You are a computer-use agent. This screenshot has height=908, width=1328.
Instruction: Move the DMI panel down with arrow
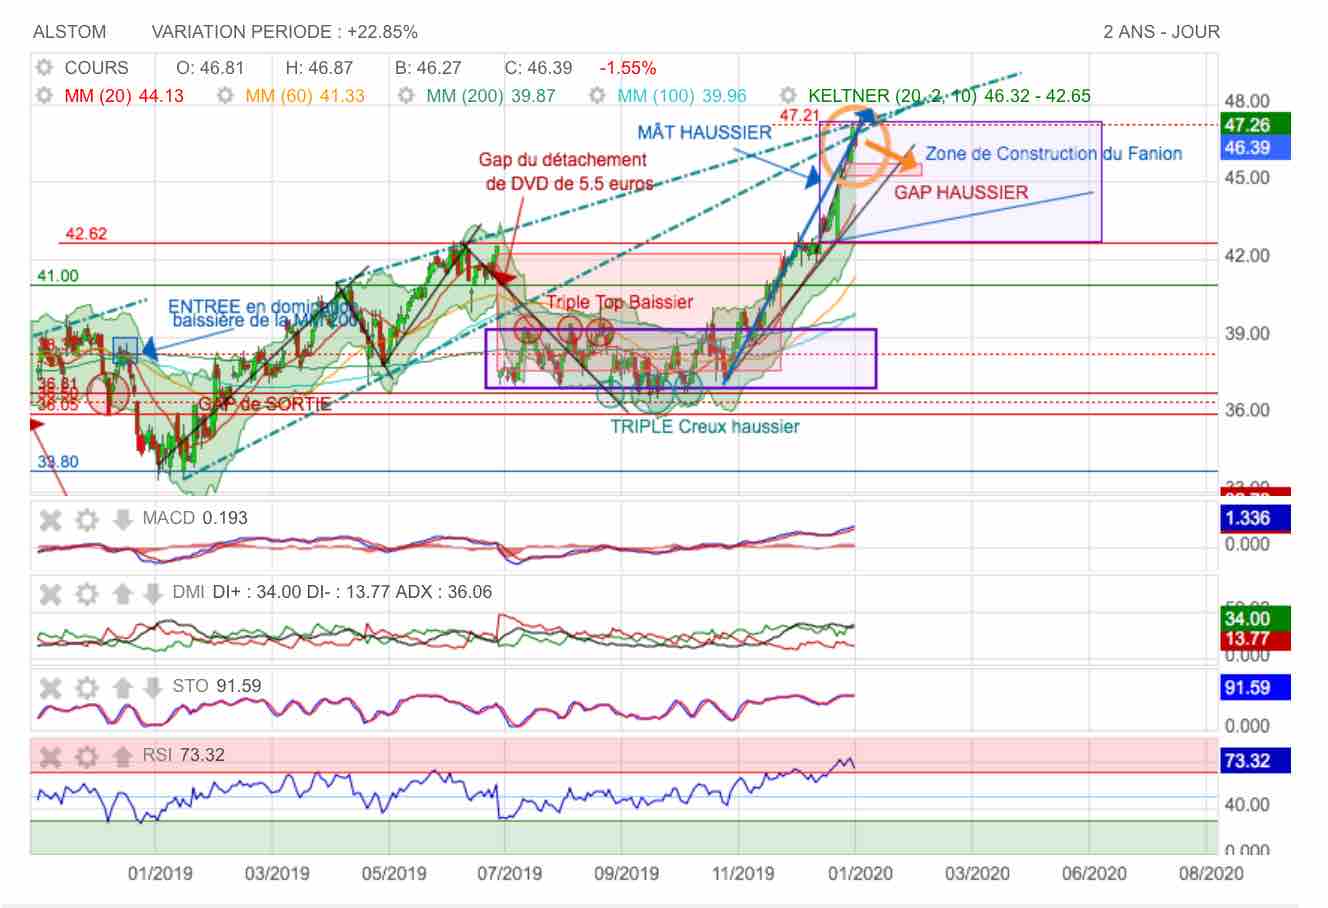pyautogui.click(x=152, y=594)
